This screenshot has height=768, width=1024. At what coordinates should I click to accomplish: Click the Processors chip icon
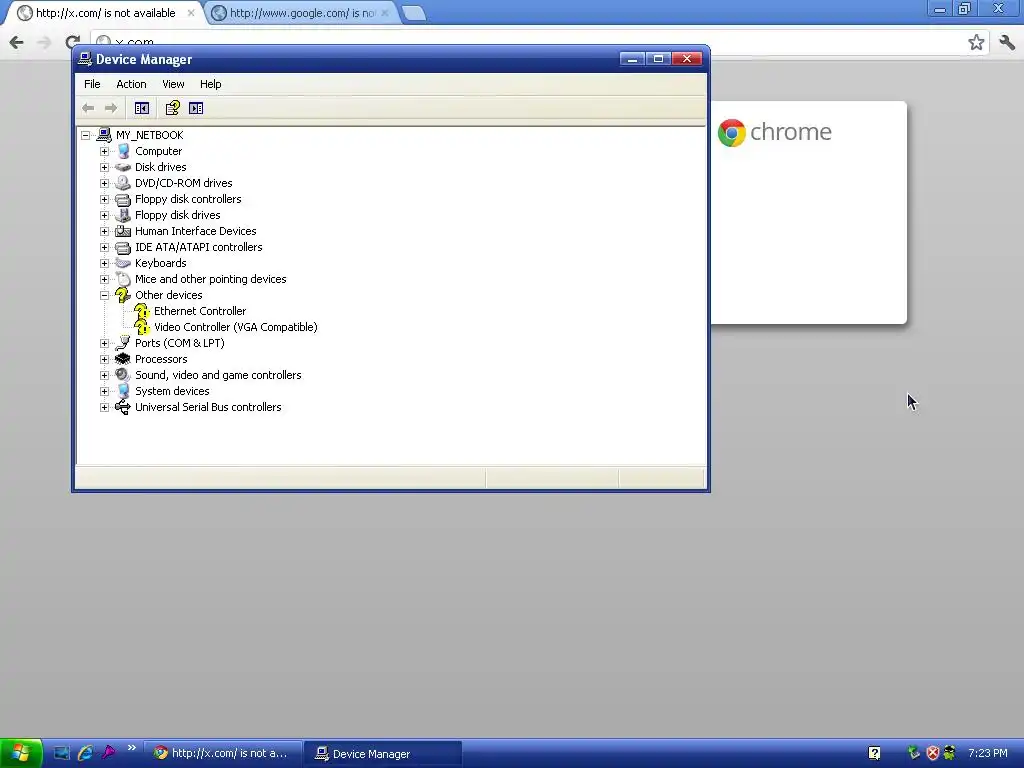click(x=123, y=359)
